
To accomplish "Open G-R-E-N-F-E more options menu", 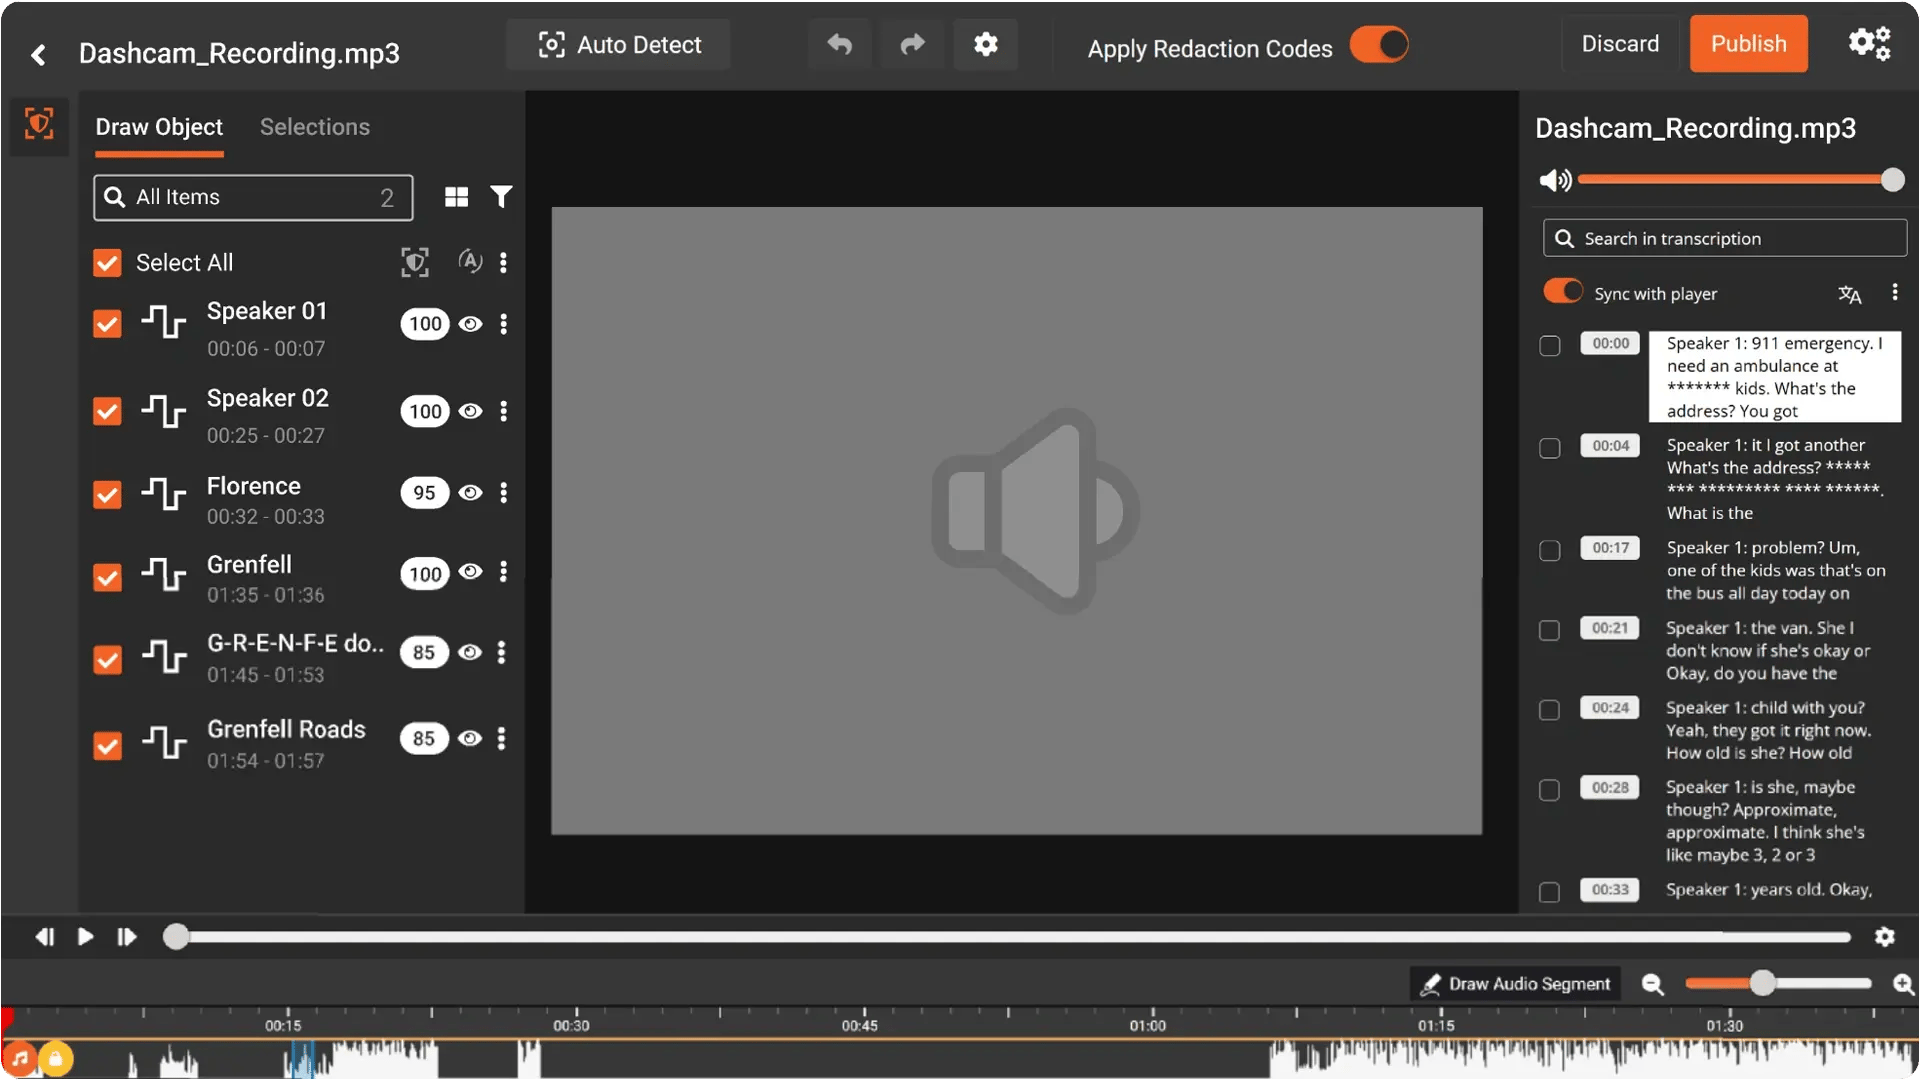I will click(x=501, y=652).
